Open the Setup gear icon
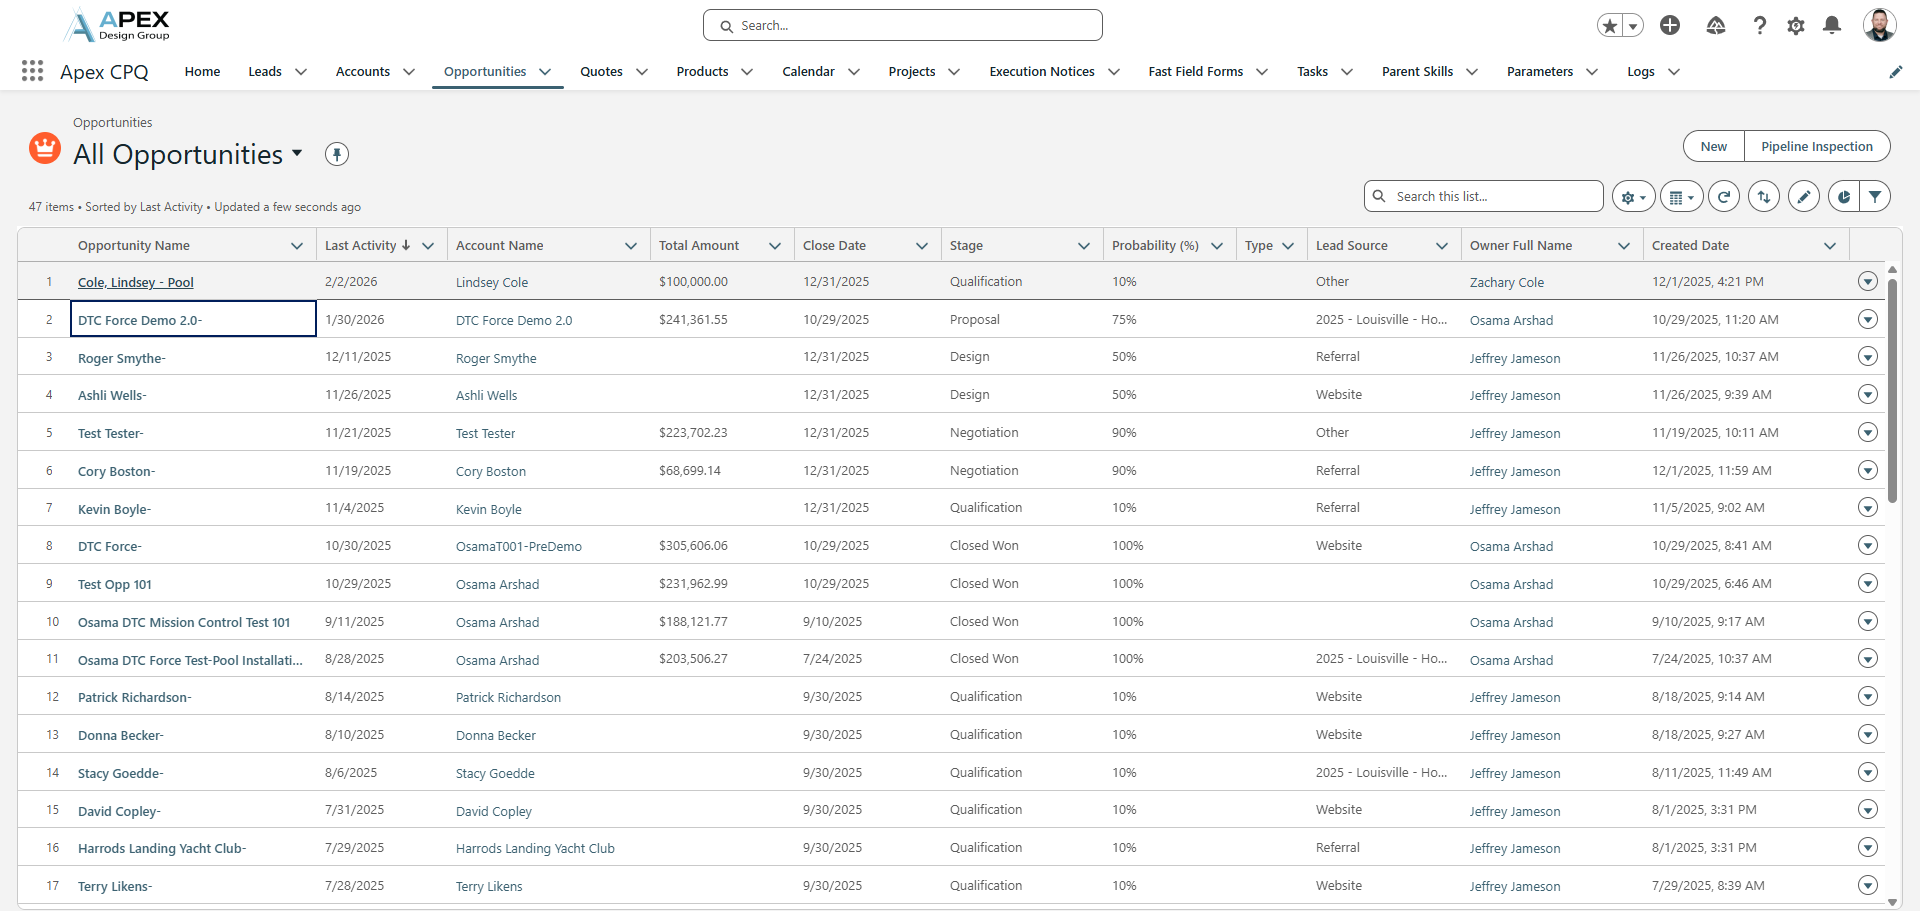The height and width of the screenshot is (911, 1920). click(1795, 26)
